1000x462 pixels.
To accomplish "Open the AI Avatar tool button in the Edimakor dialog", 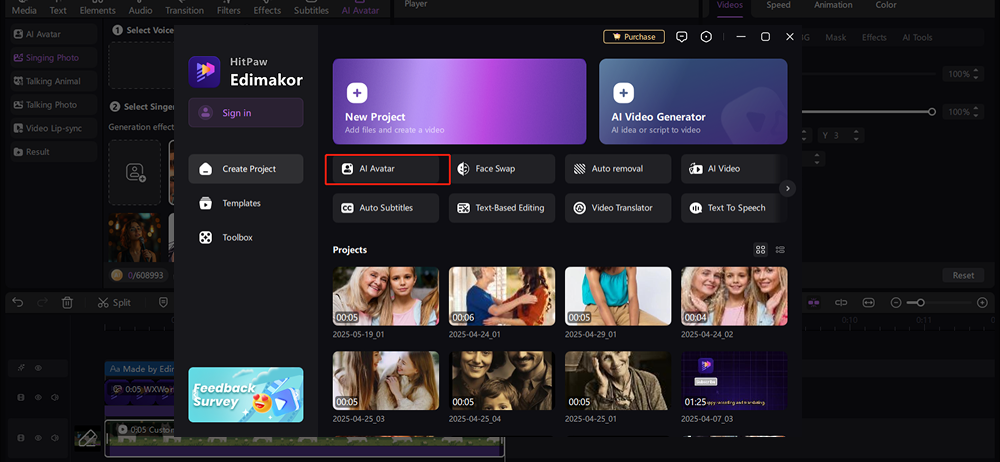I will (x=386, y=169).
